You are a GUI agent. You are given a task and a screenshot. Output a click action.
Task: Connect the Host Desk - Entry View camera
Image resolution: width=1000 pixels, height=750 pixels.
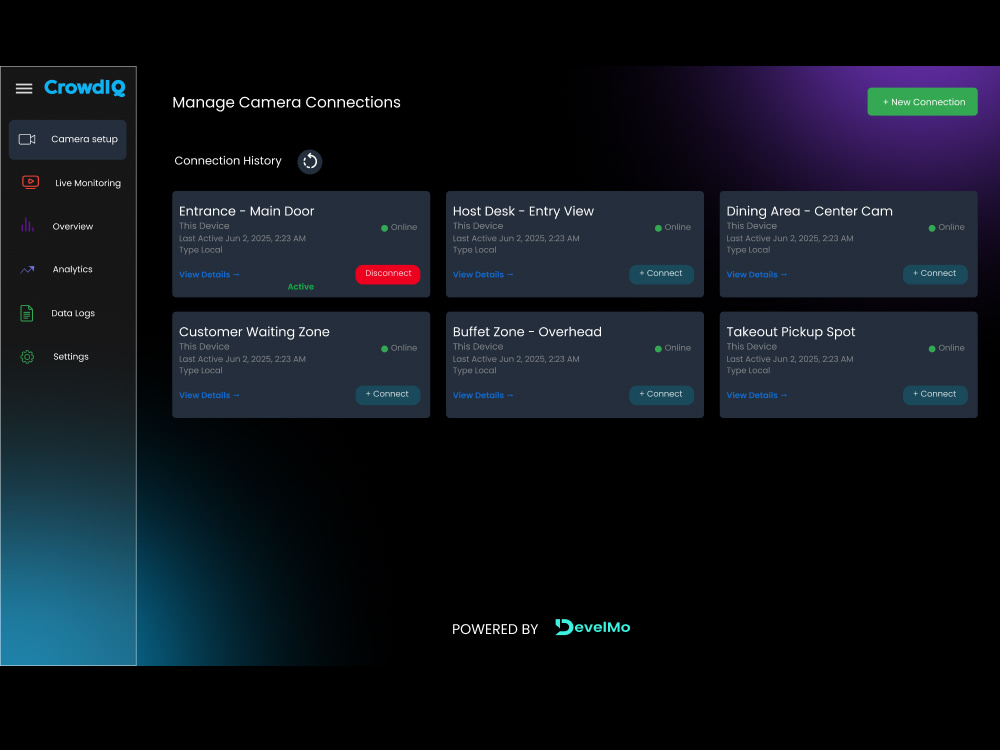[x=661, y=274]
